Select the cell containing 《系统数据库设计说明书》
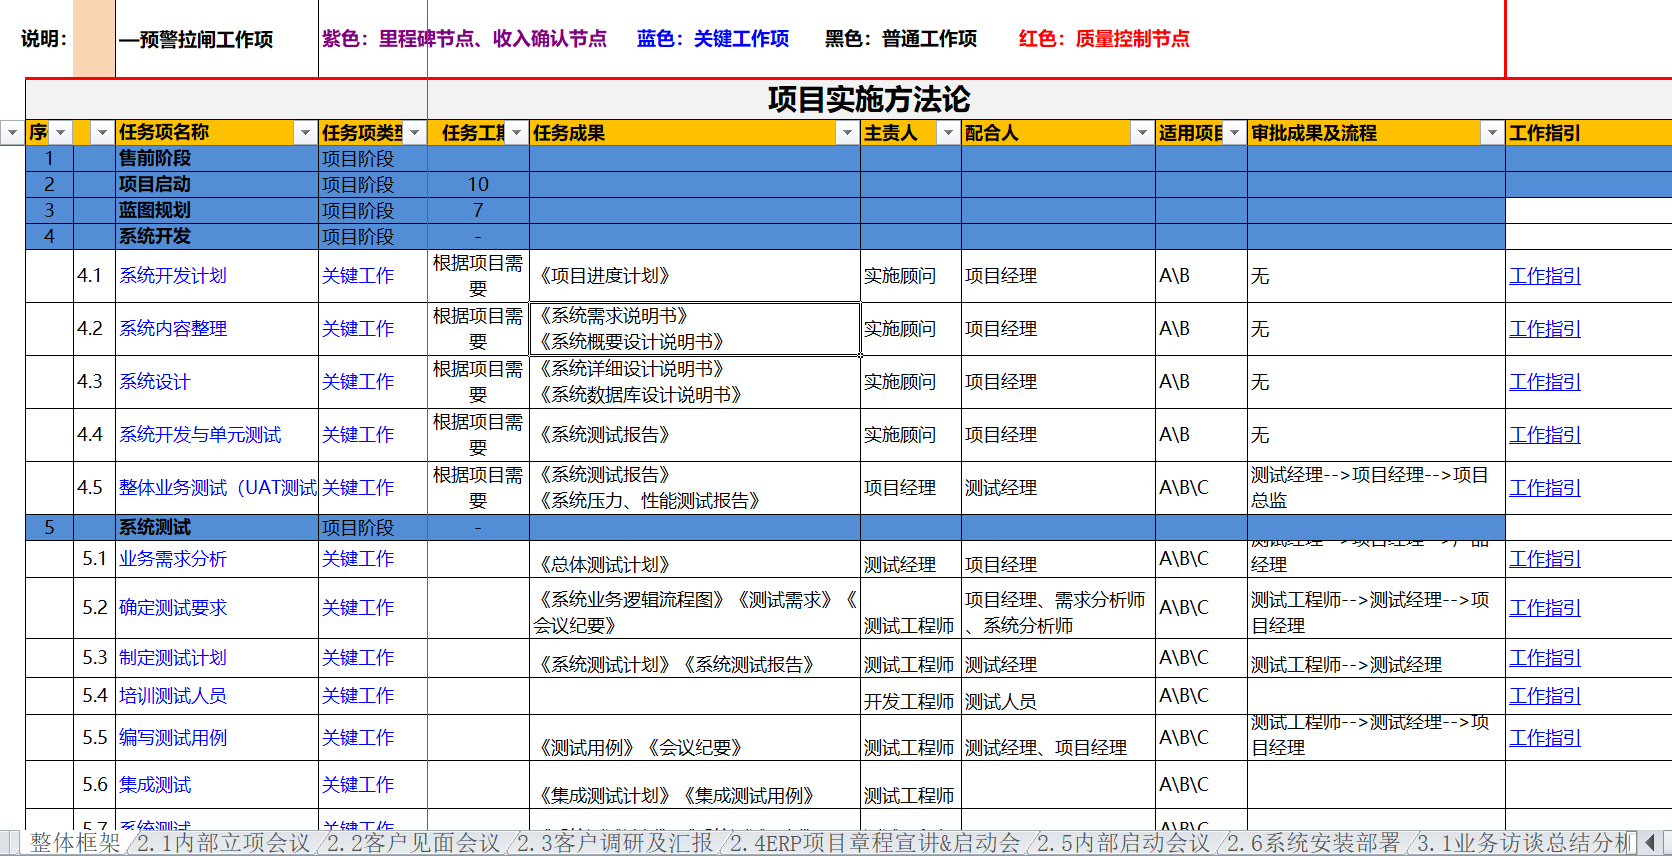The width and height of the screenshot is (1672, 856). pyautogui.click(x=695, y=382)
